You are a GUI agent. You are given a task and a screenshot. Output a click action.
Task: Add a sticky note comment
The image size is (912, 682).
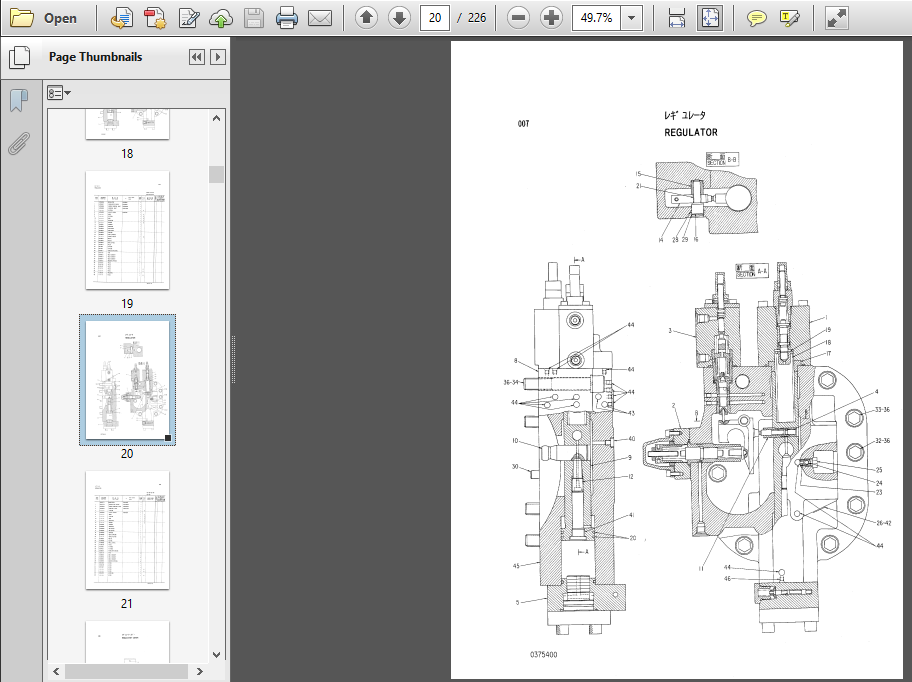point(756,18)
